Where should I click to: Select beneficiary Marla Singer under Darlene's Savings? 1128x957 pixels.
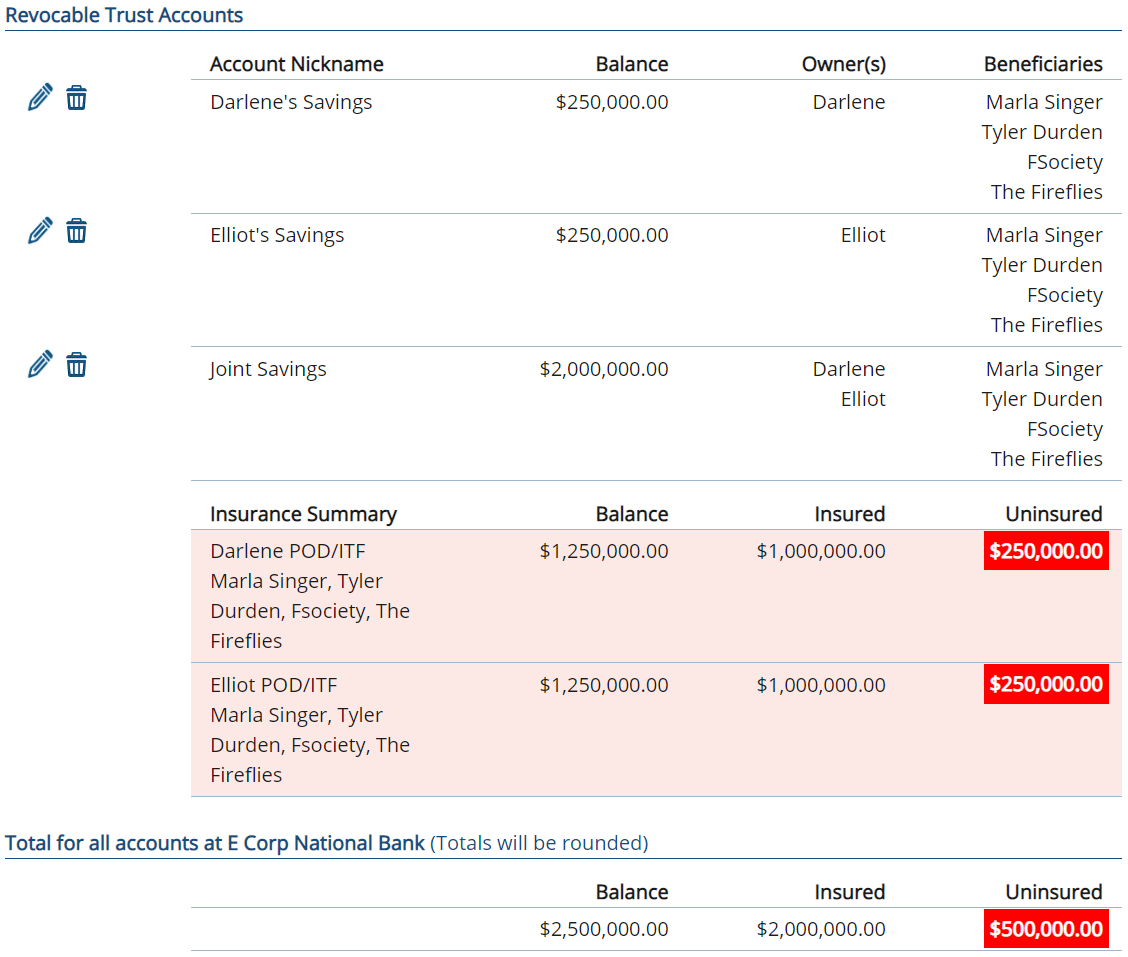click(x=1043, y=101)
